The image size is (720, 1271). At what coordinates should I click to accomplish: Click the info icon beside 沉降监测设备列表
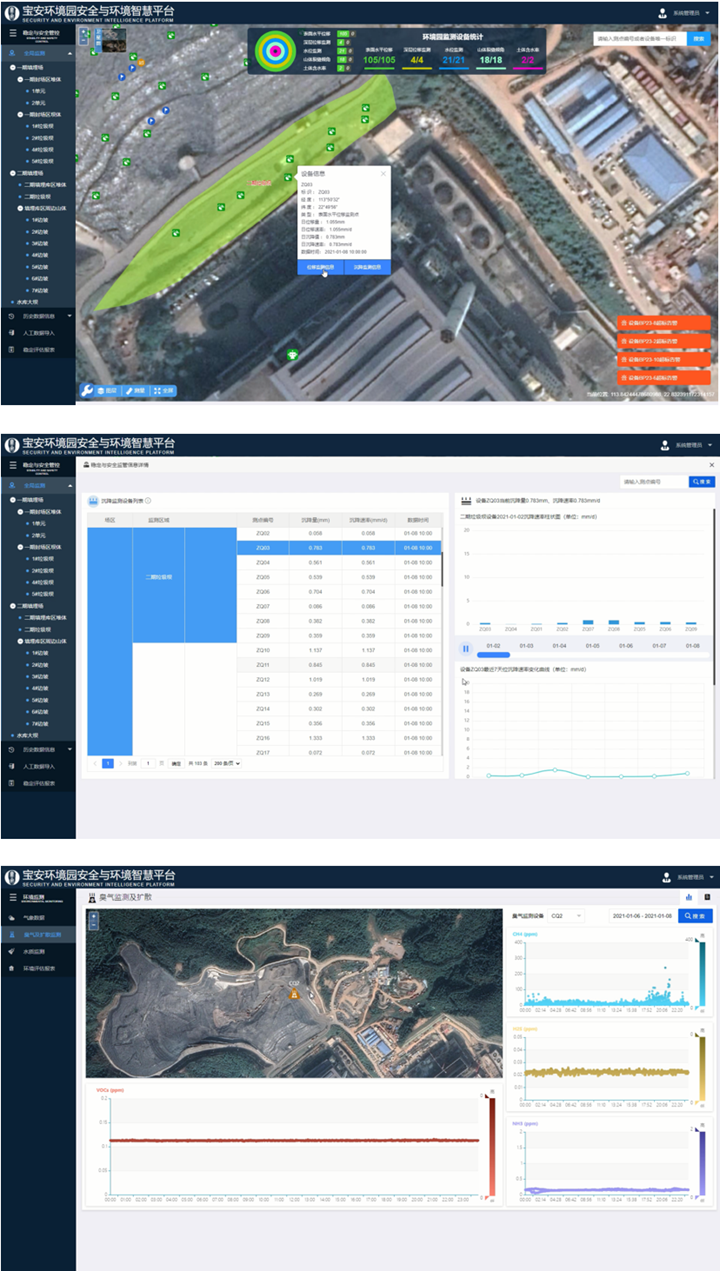point(148,500)
